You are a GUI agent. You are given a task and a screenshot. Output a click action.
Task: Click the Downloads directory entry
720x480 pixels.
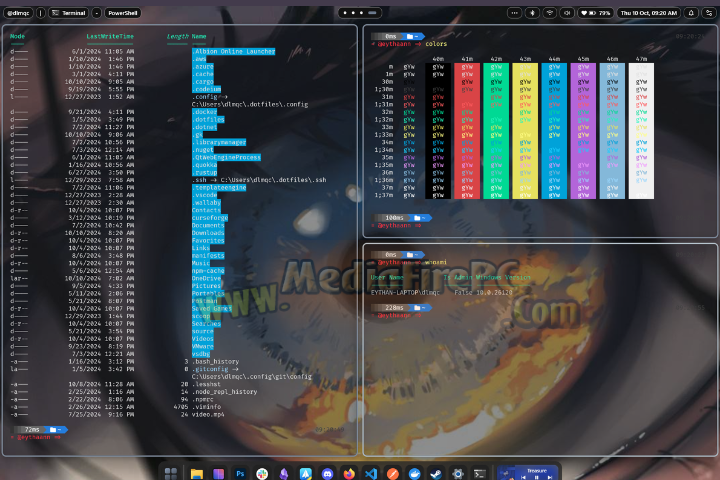tap(208, 233)
